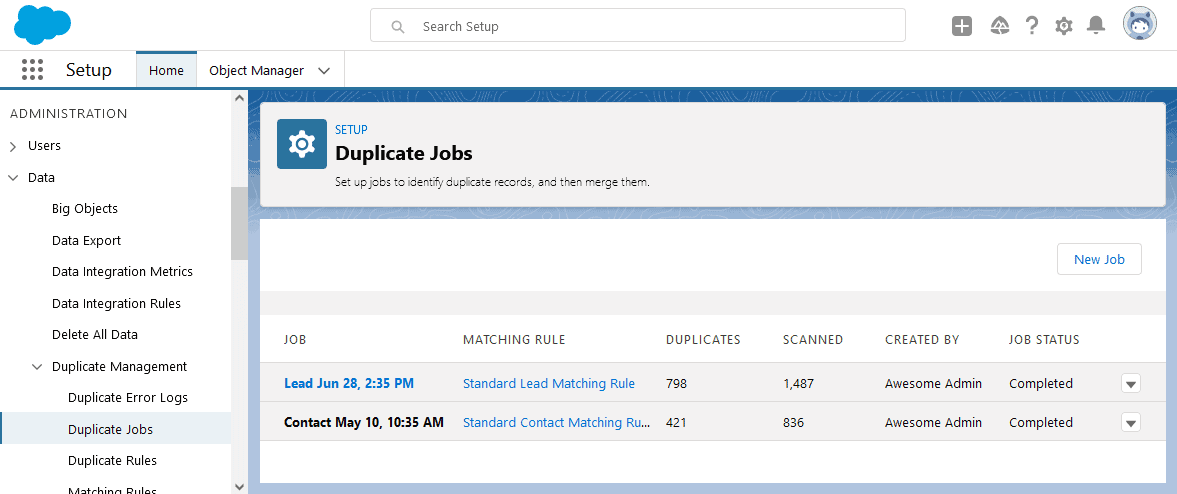Click the SCANNED column header
Image resolution: width=1177 pixels, height=494 pixels.
pos(813,339)
